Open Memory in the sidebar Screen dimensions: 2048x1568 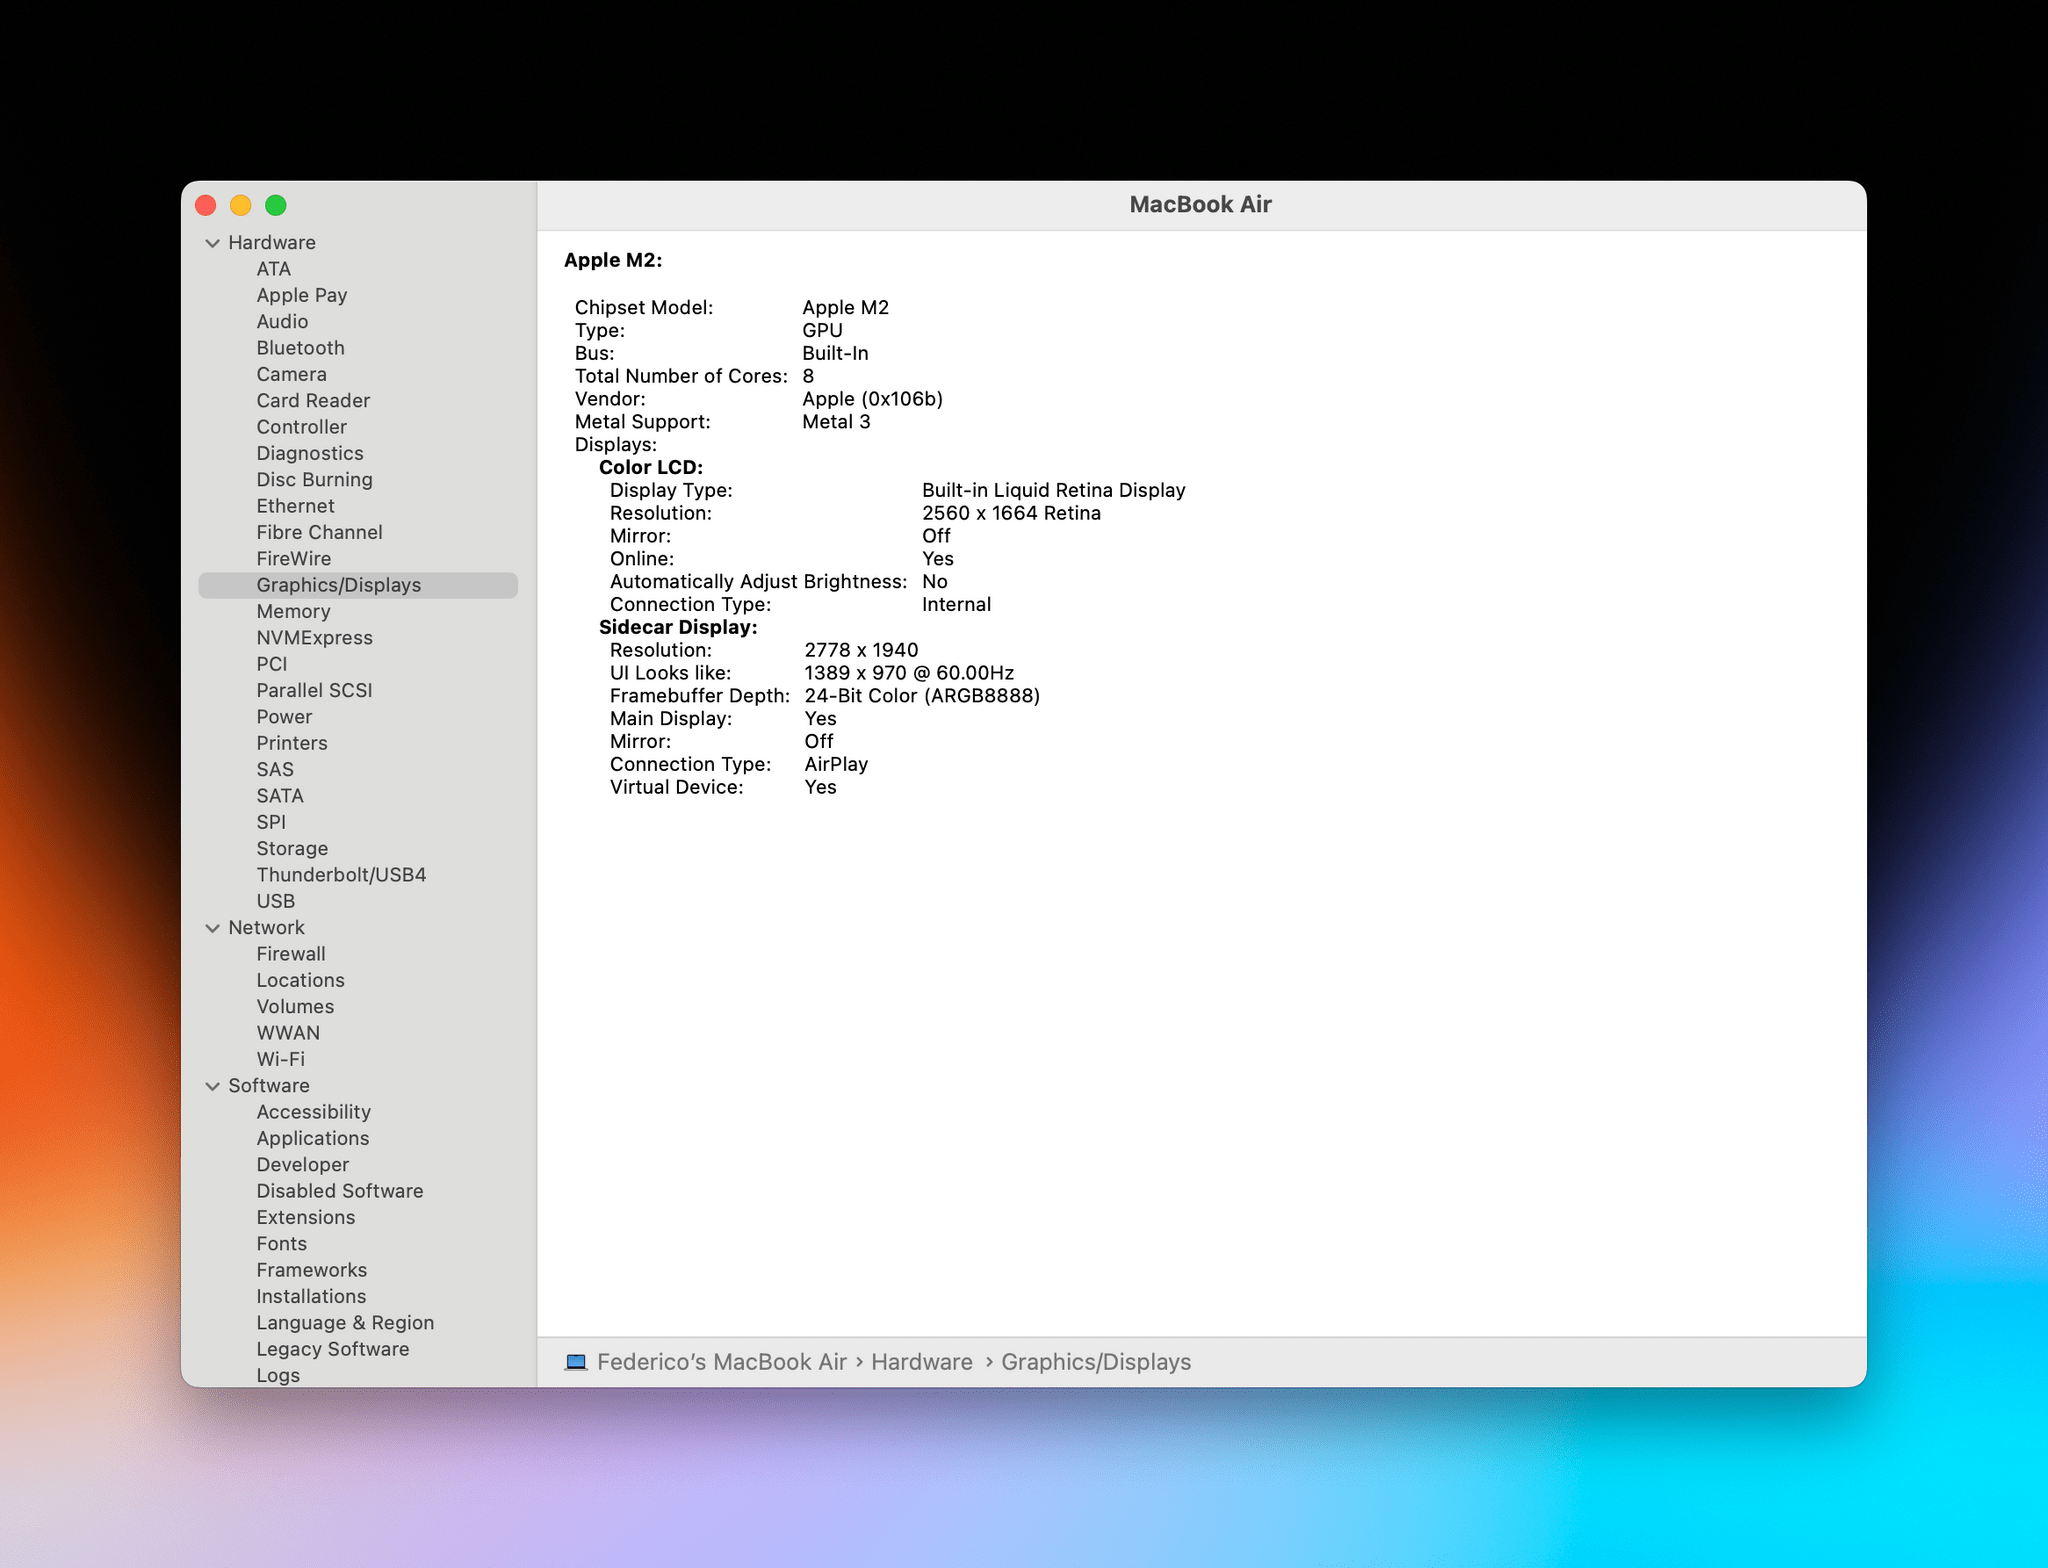tap(293, 611)
